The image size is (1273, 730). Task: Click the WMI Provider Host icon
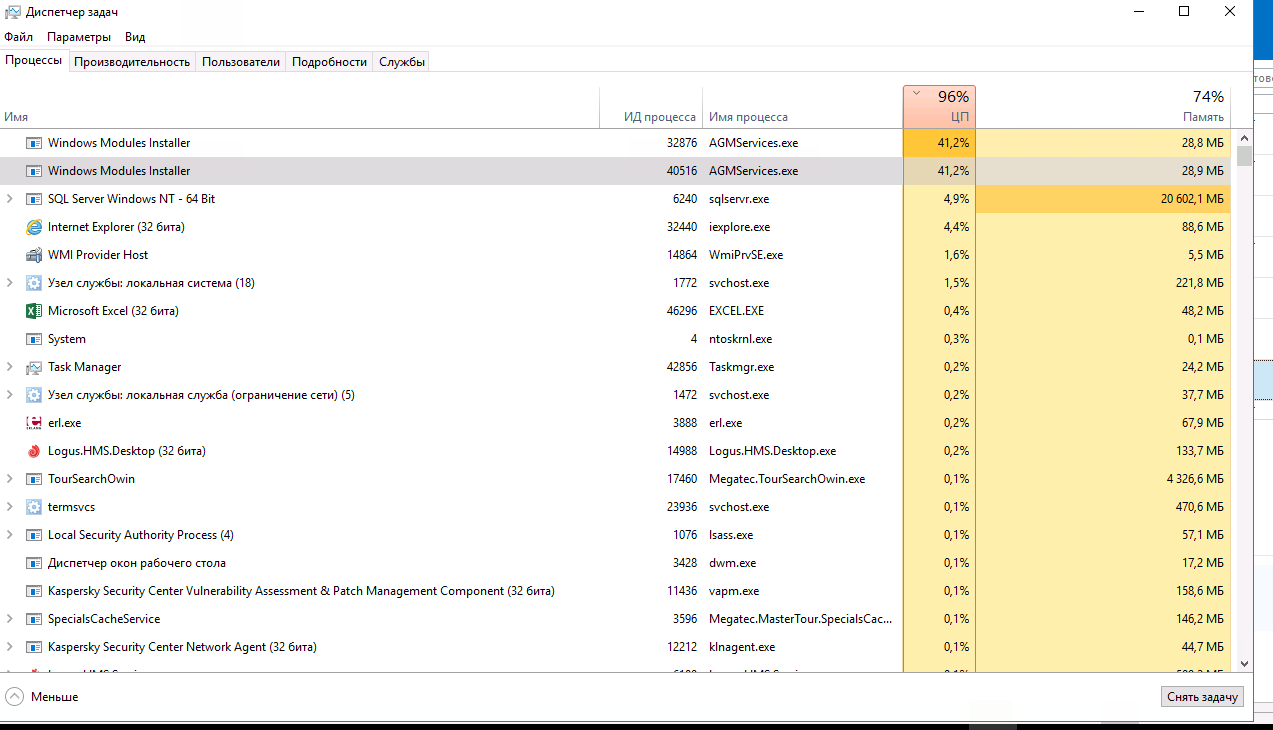click(x=34, y=255)
